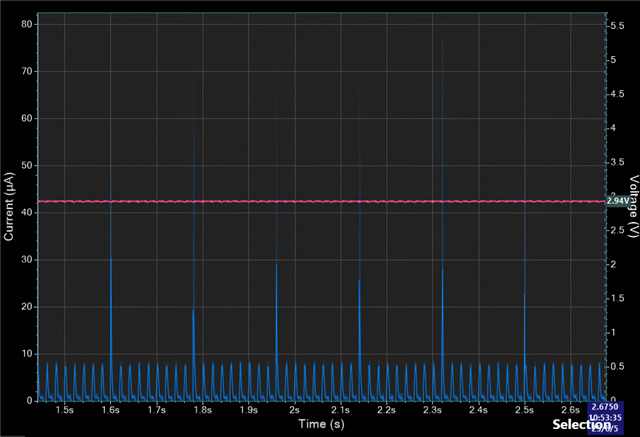Viewport: 640px width, 437px height.
Task: Click the 2.94V voltage marker label
Action: (618, 201)
